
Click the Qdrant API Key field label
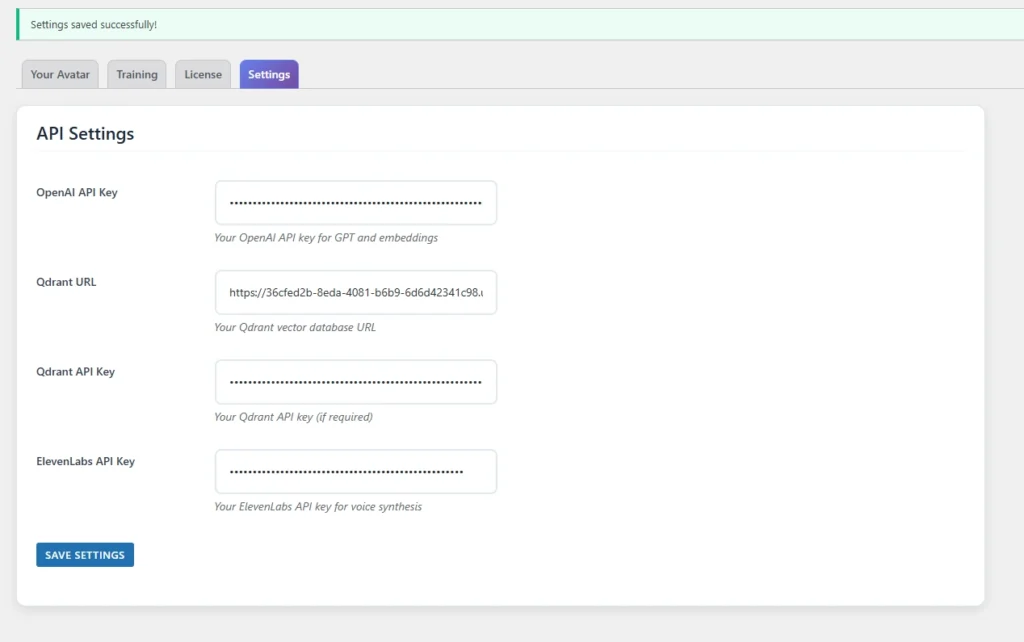click(75, 372)
